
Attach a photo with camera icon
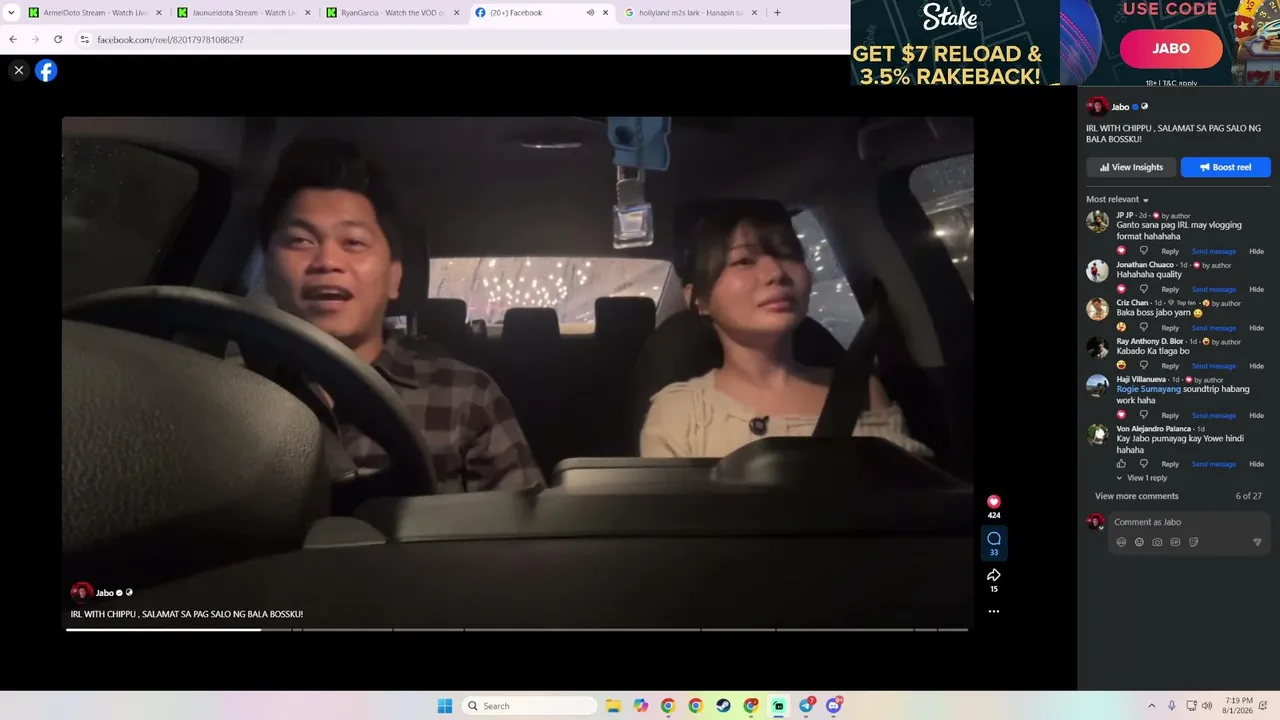coord(1157,542)
